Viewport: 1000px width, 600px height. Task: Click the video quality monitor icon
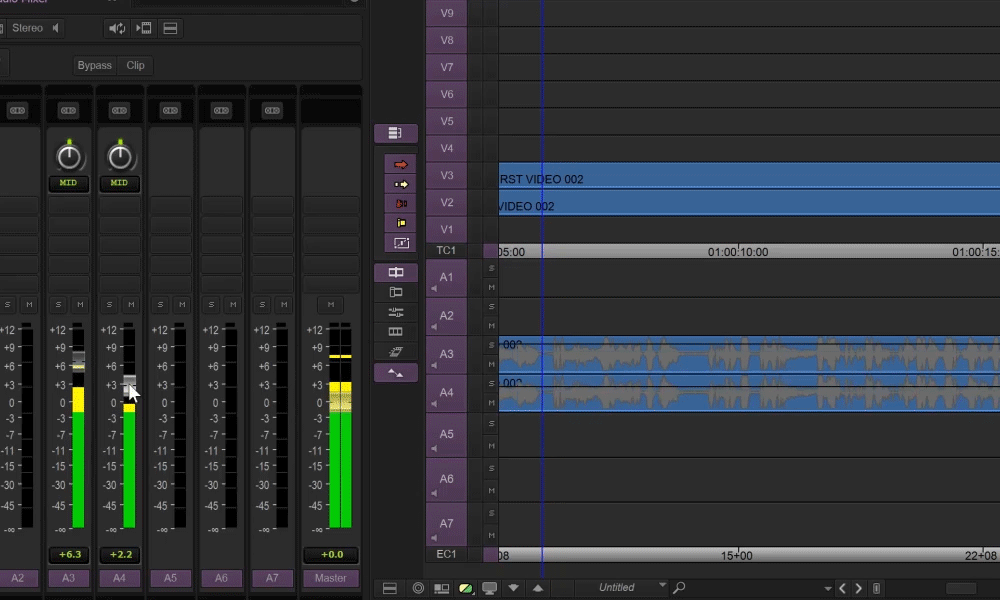(x=489, y=588)
